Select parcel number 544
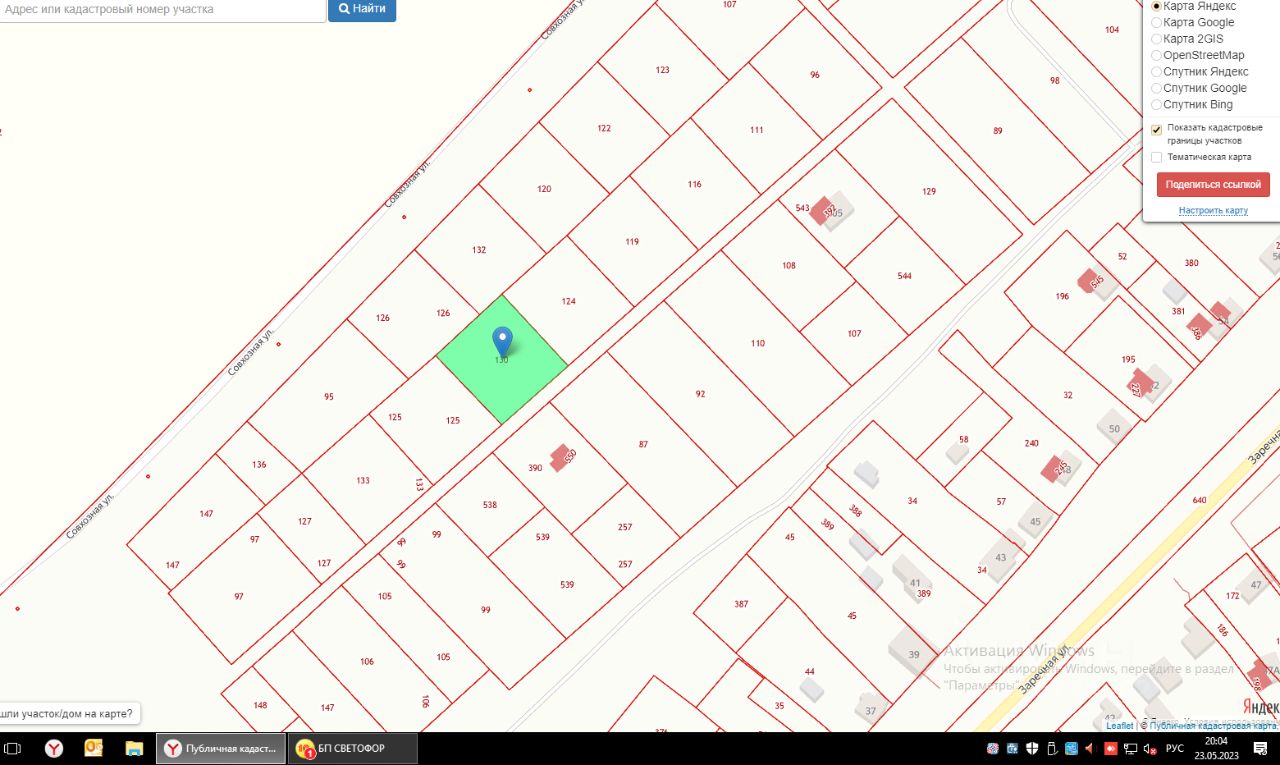The height and width of the screenshot is (765, 1280). 905,275
